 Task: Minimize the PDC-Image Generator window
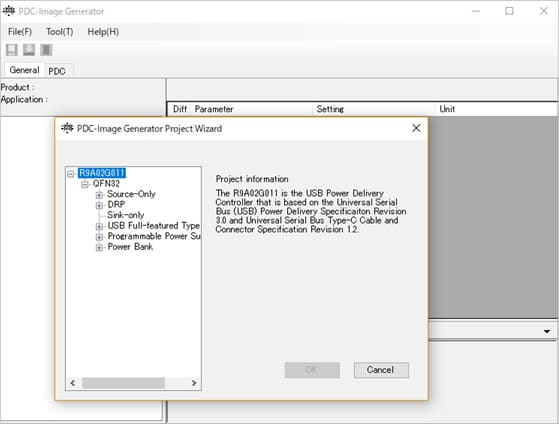point(476,11)
